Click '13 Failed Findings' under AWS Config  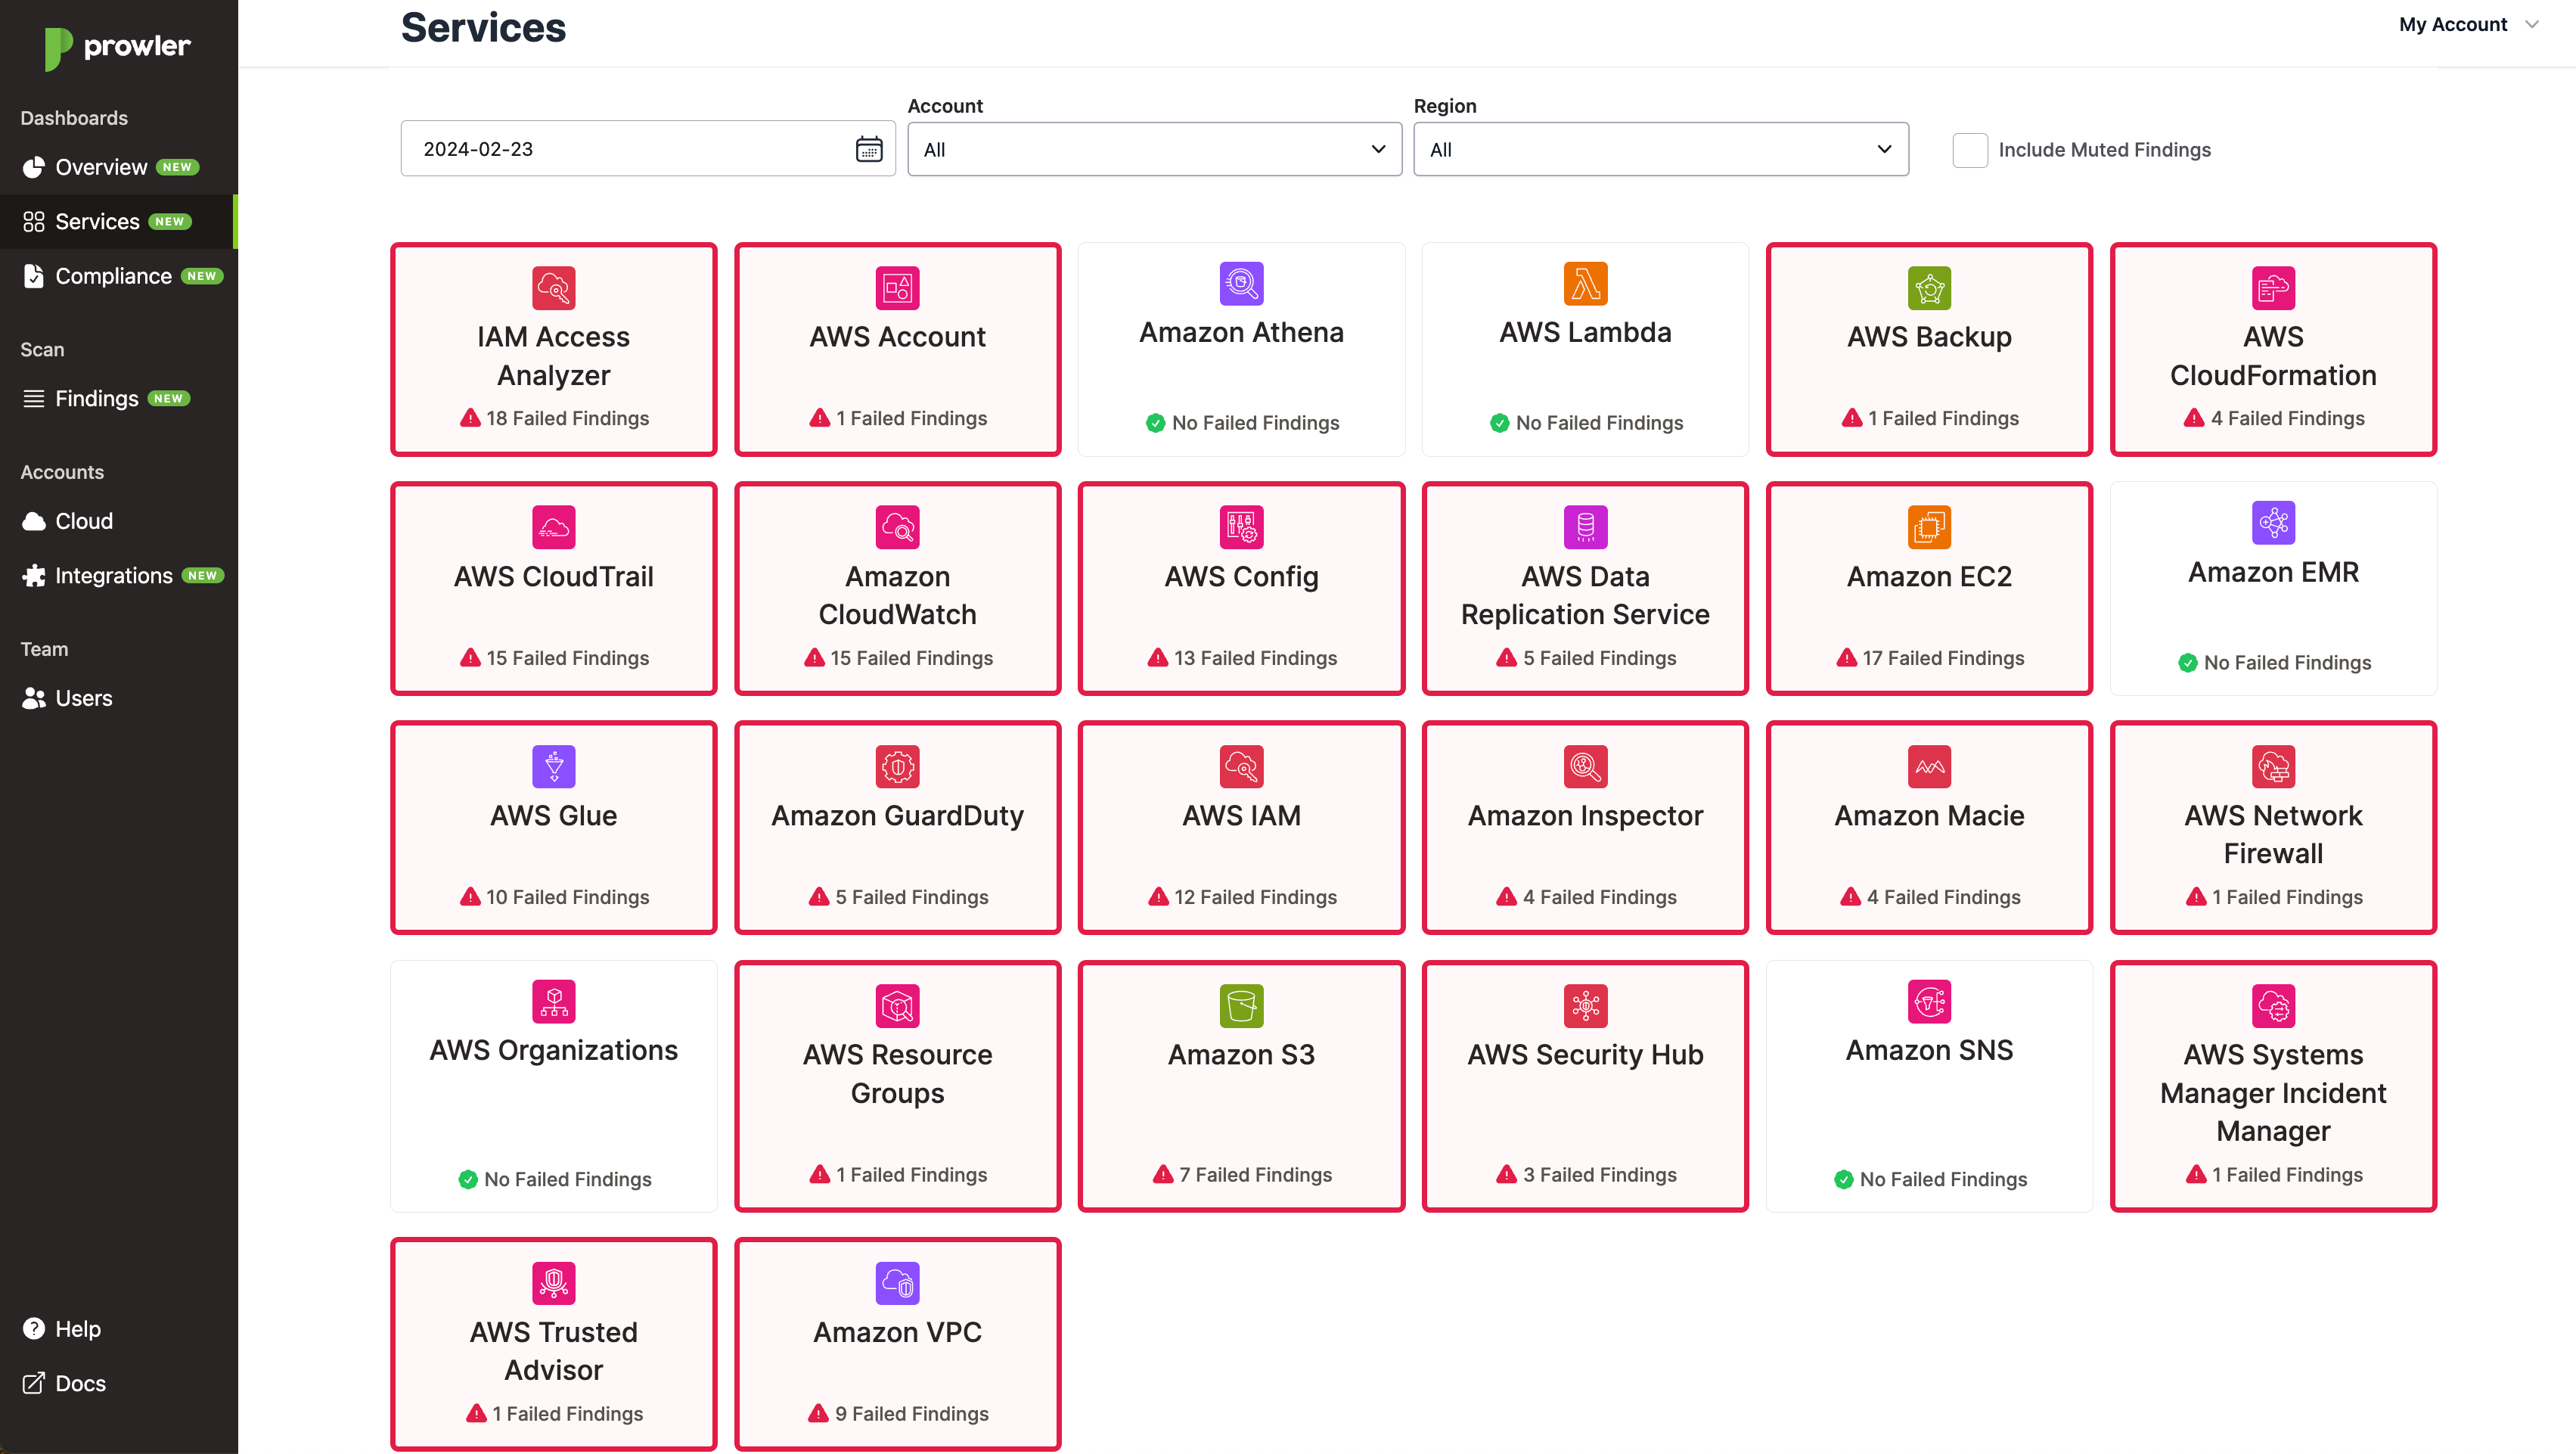click(x=1241, y=658)
